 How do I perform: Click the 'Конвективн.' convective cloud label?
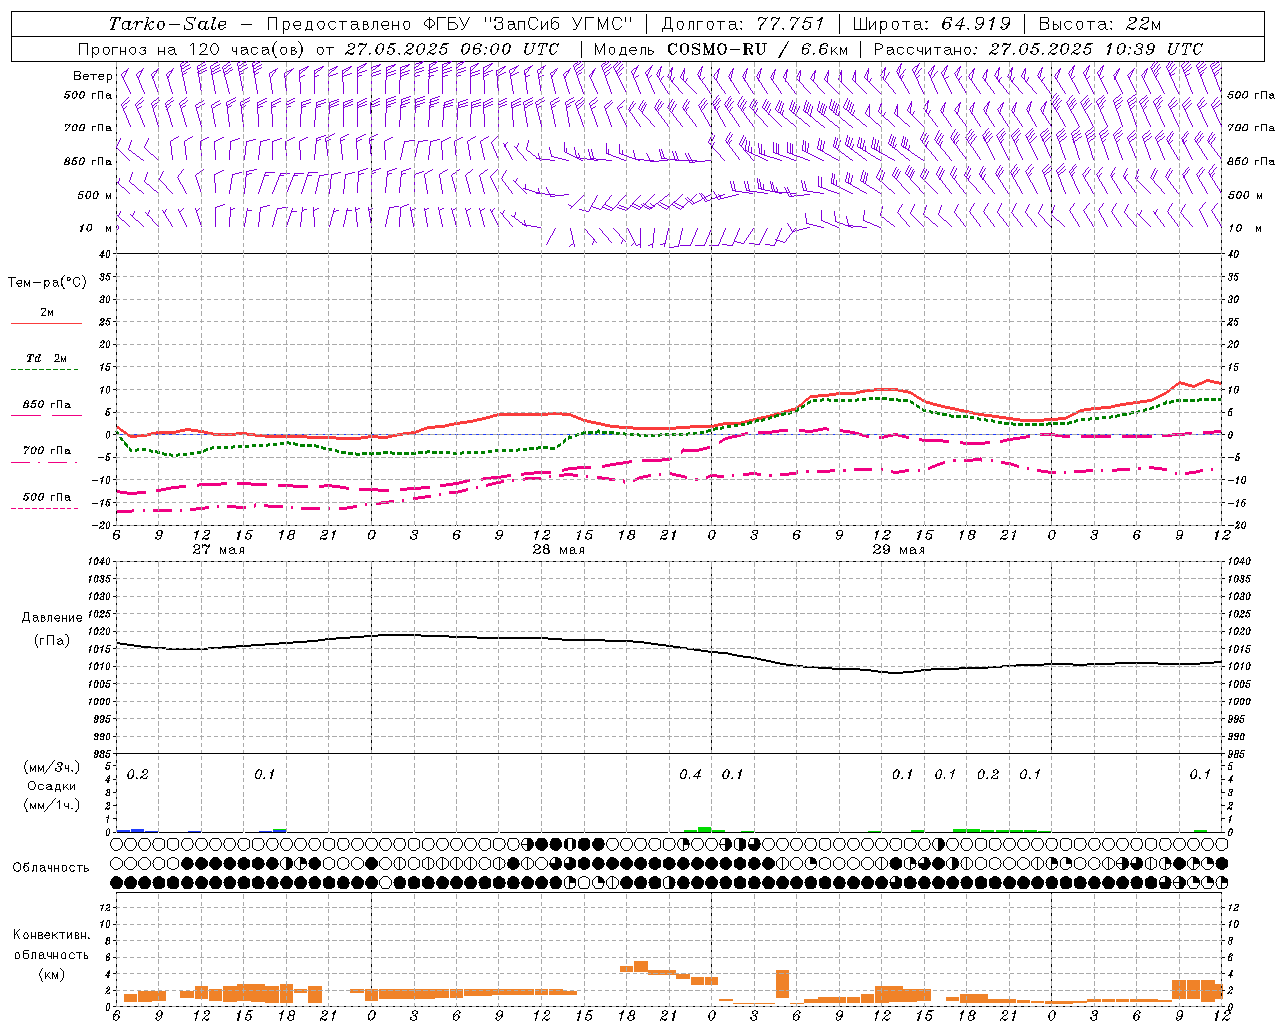point(51,935)
